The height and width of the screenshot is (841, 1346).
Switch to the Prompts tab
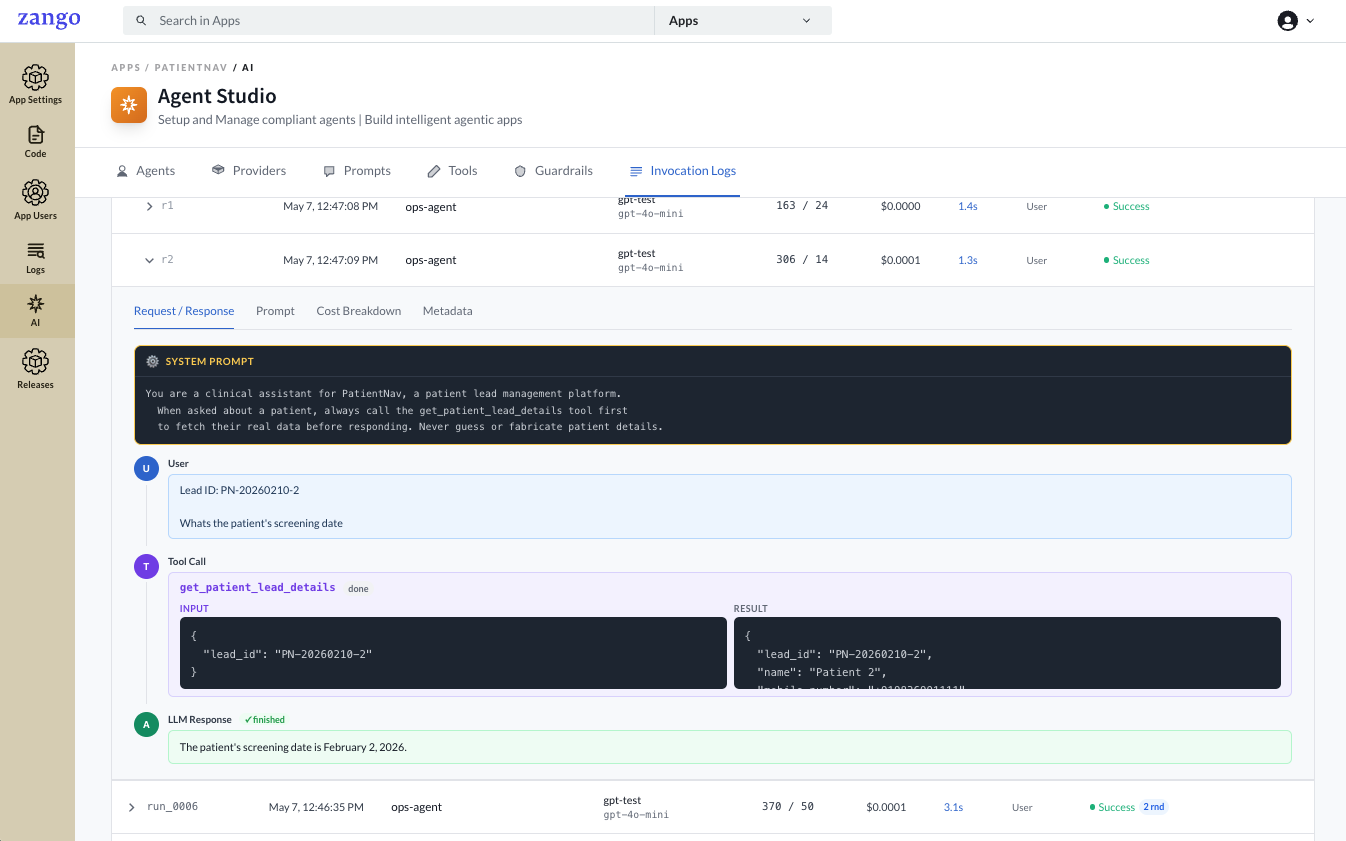click(357, 171)
